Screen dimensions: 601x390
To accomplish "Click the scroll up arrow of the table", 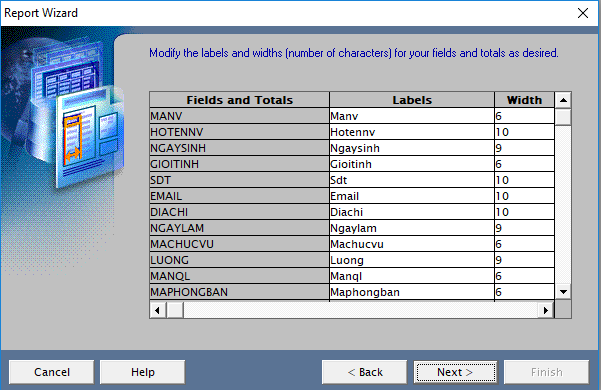I will [x=563, y=100].
